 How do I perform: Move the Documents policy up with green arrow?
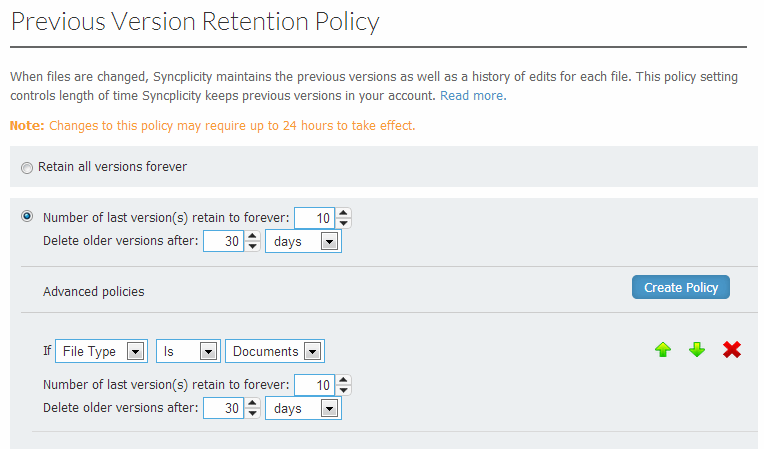click(663, 350)
